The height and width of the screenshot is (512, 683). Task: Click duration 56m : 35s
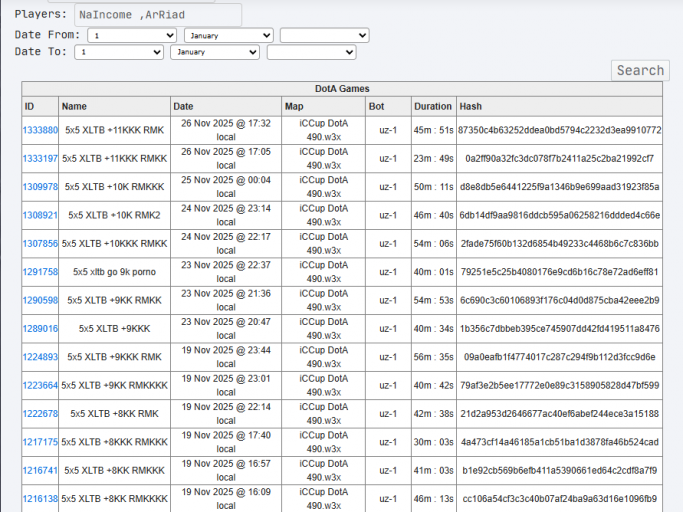(x=433, y=356)
